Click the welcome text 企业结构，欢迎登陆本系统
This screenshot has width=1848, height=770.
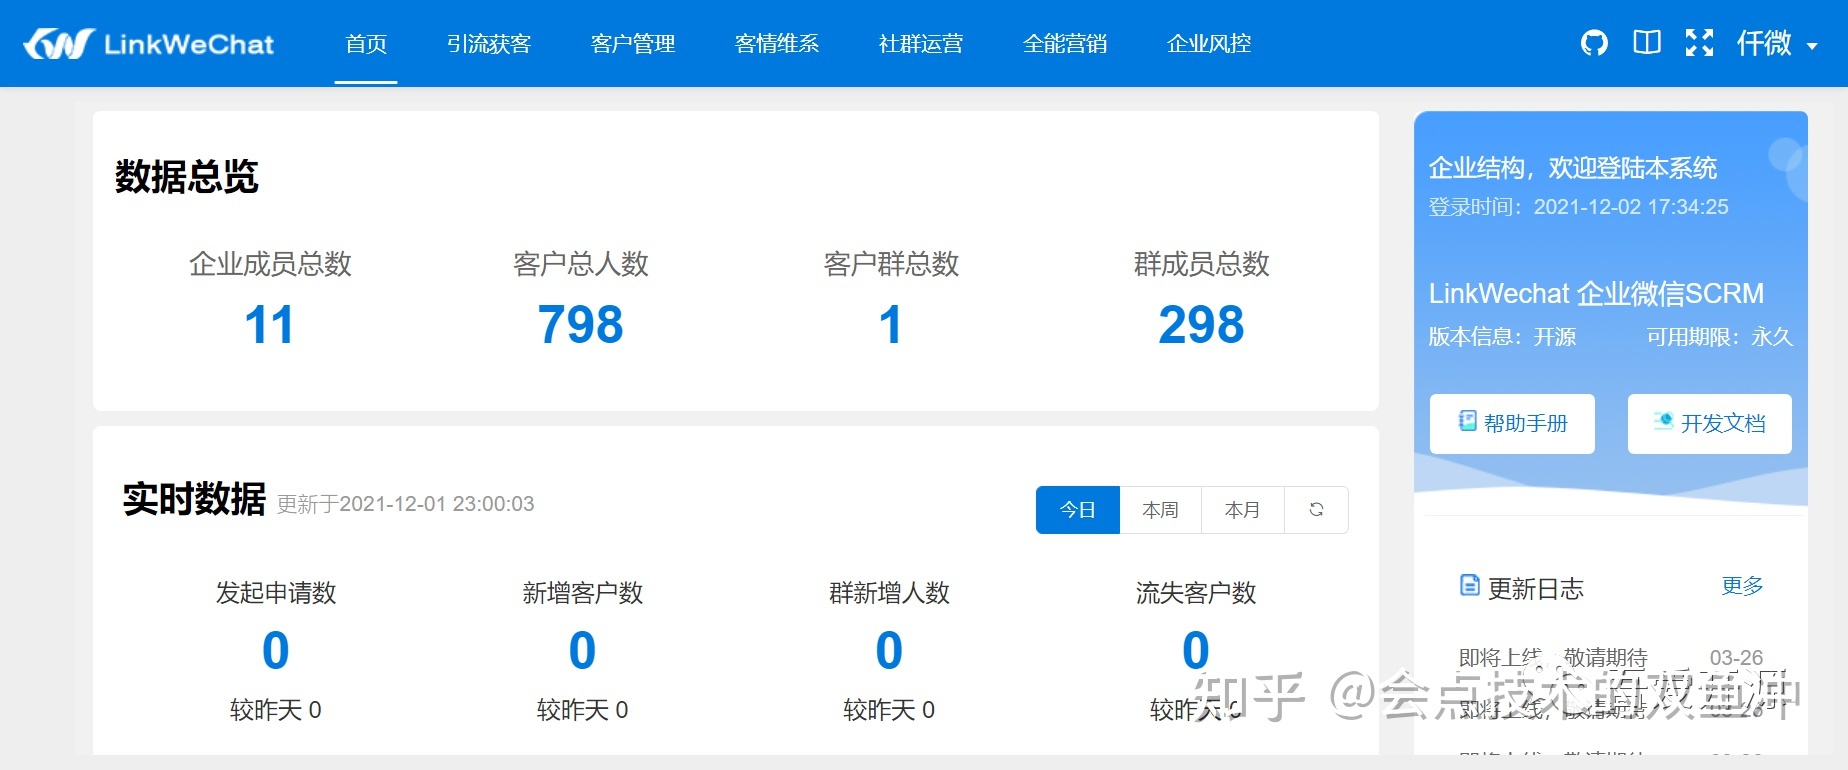1573,168
